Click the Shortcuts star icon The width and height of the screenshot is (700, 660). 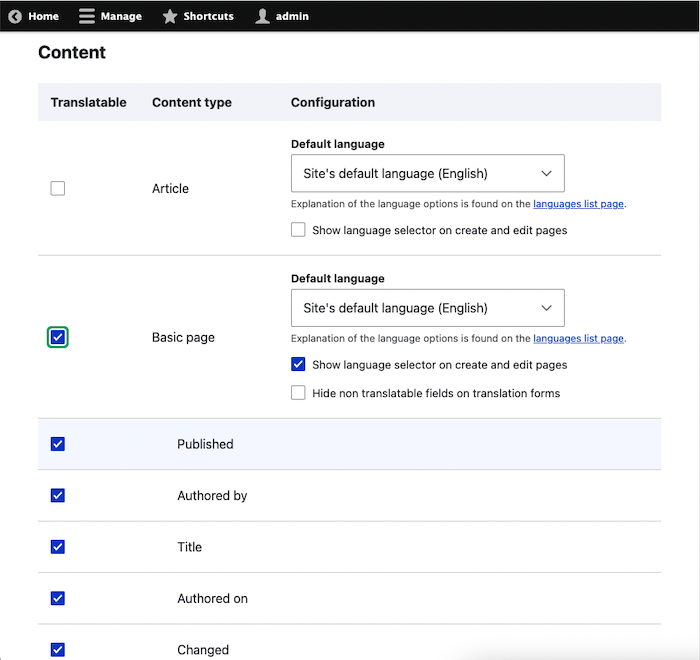tap(170, 16)
